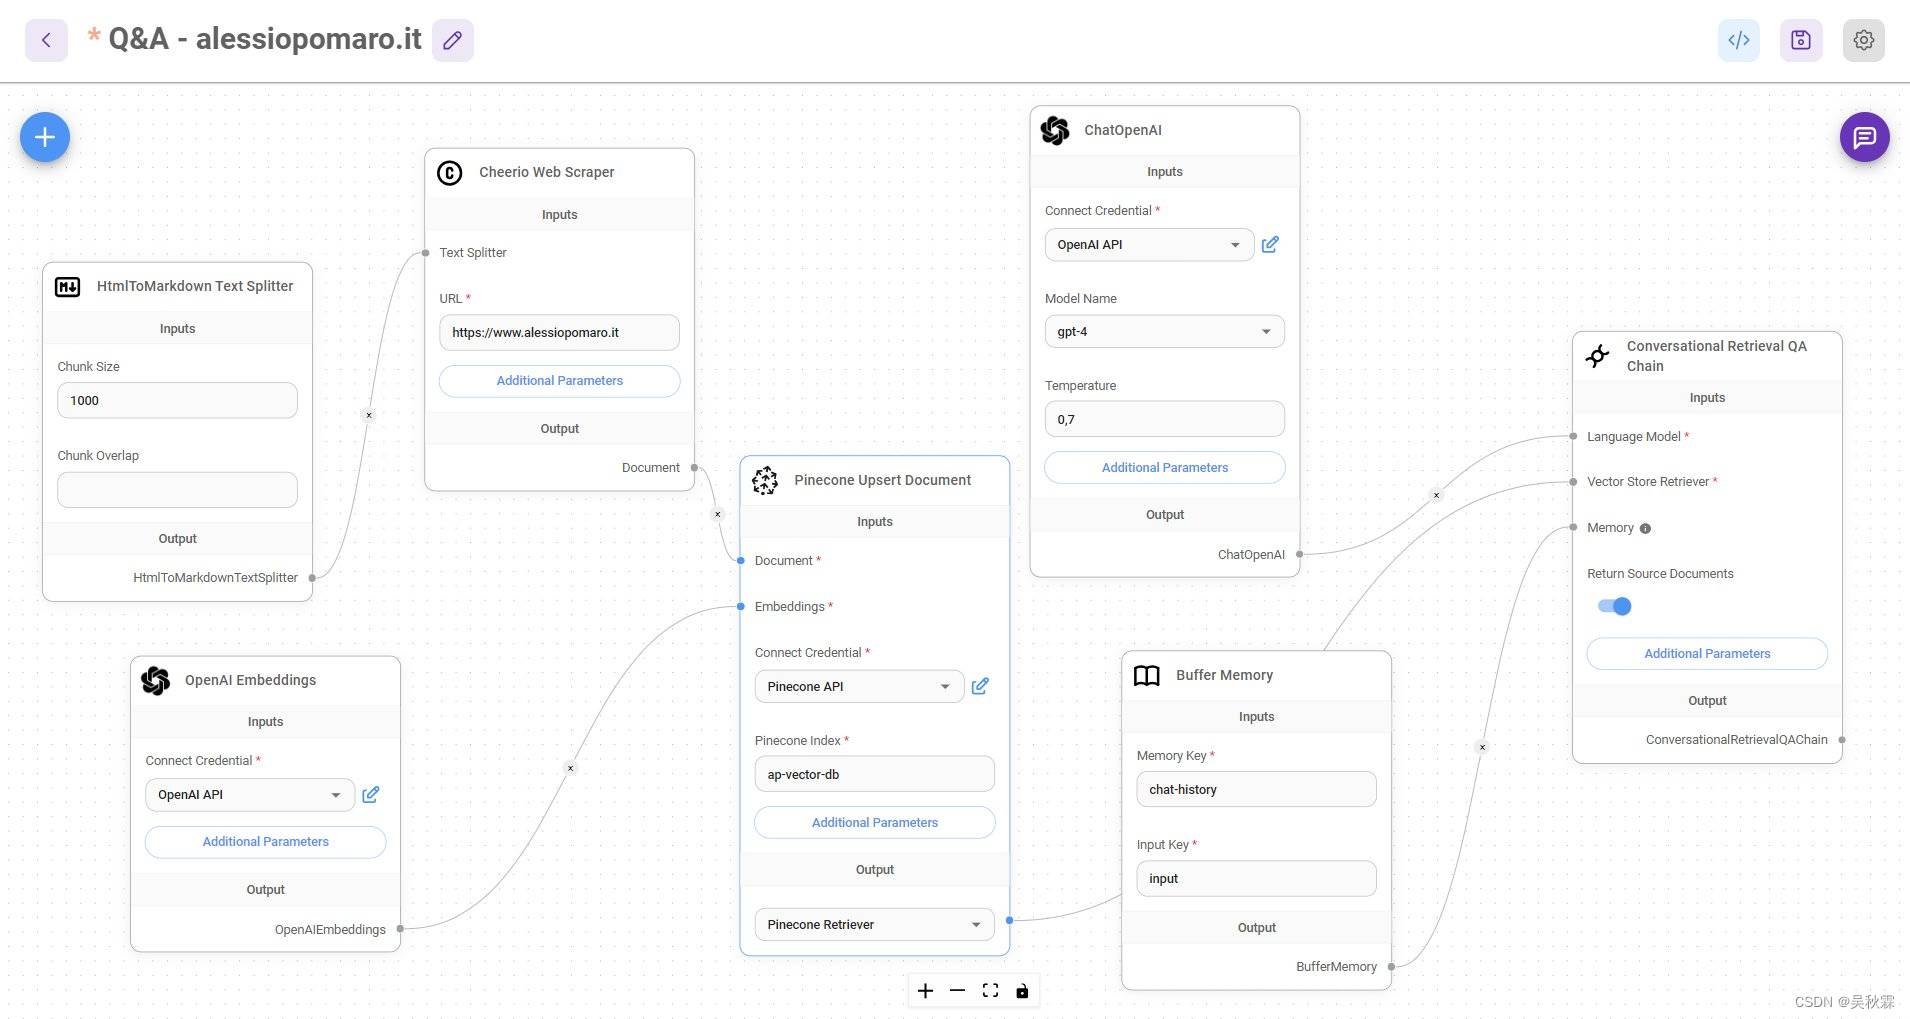Open OpenAI Embeddings credential dropdown

click(249, 795)
